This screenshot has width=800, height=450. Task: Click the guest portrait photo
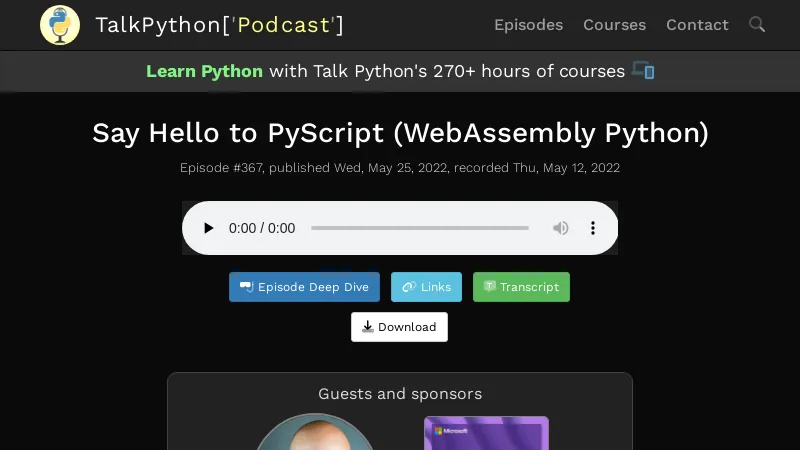pyautogui.click(x=315, y=432)
